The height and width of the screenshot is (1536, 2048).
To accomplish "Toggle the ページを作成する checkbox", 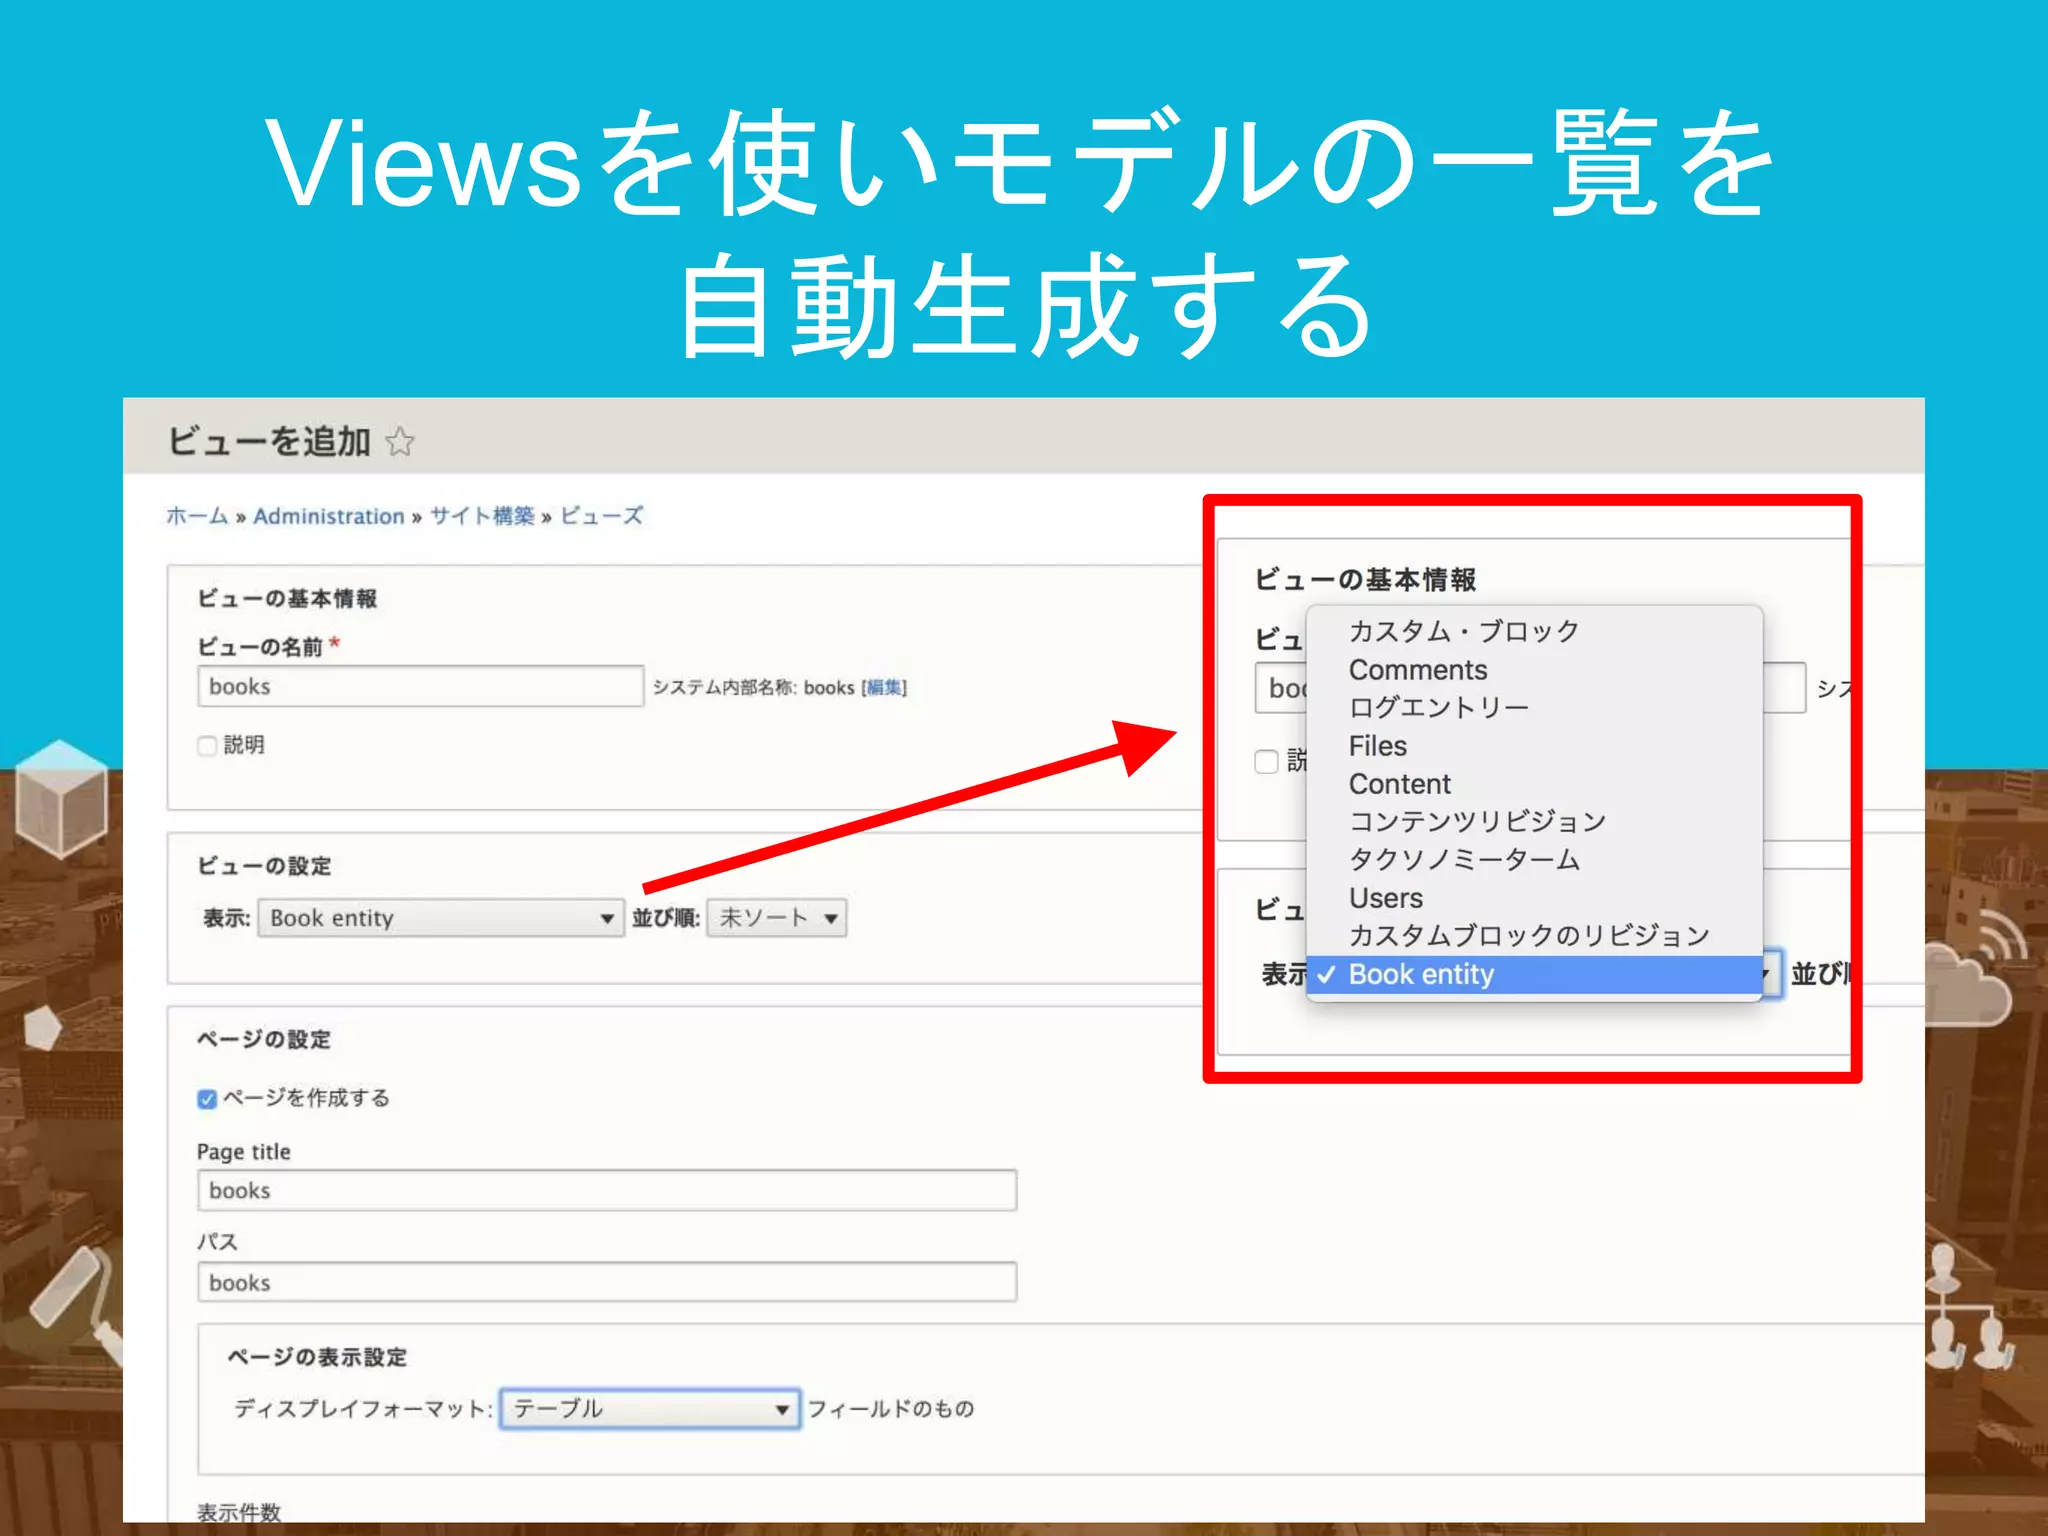I will 207,1099.
